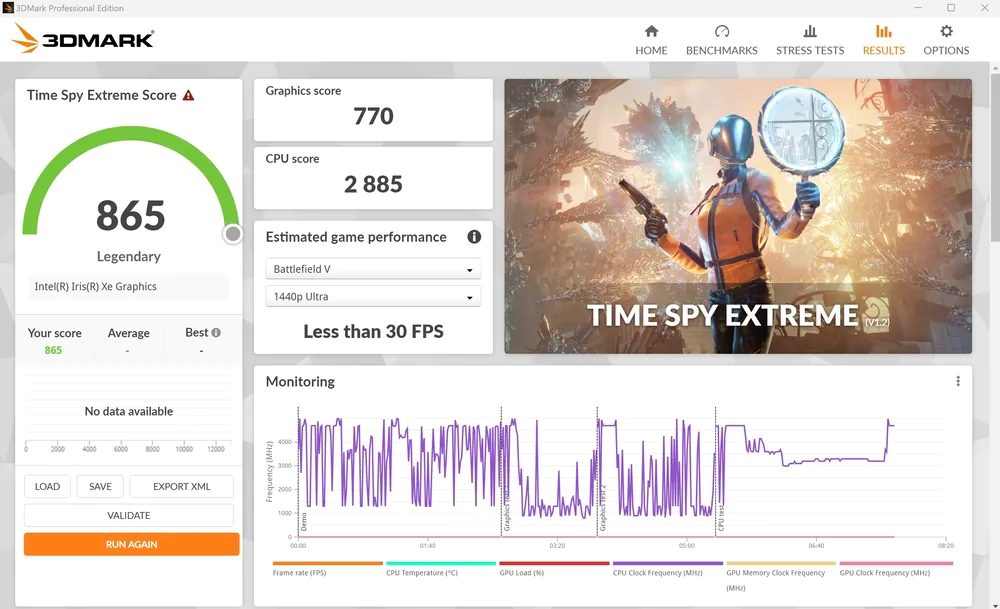Click the Graphics score value 770

click(373, 116)
